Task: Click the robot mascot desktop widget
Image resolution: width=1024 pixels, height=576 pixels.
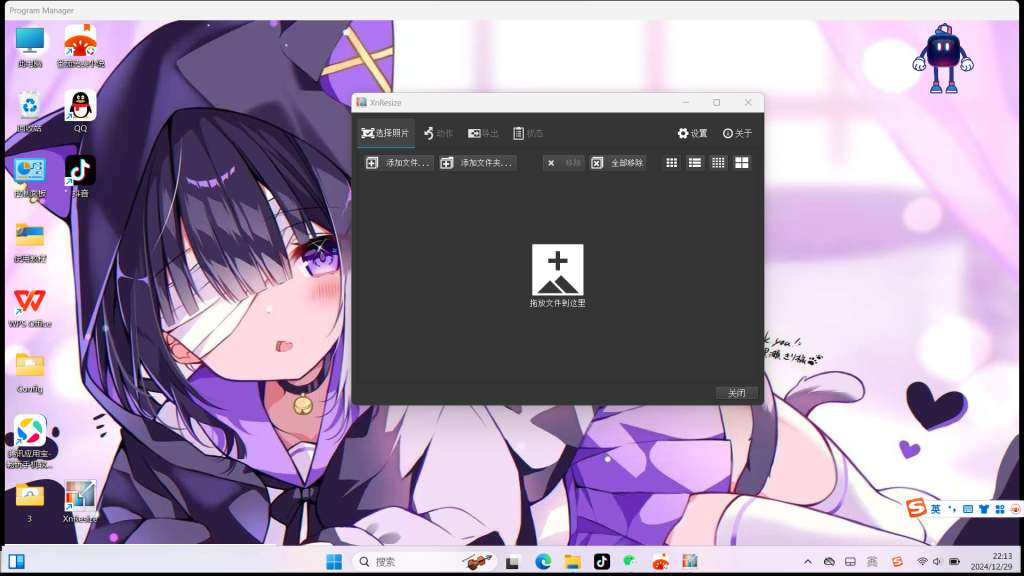Action: click(x=943, y=59)
